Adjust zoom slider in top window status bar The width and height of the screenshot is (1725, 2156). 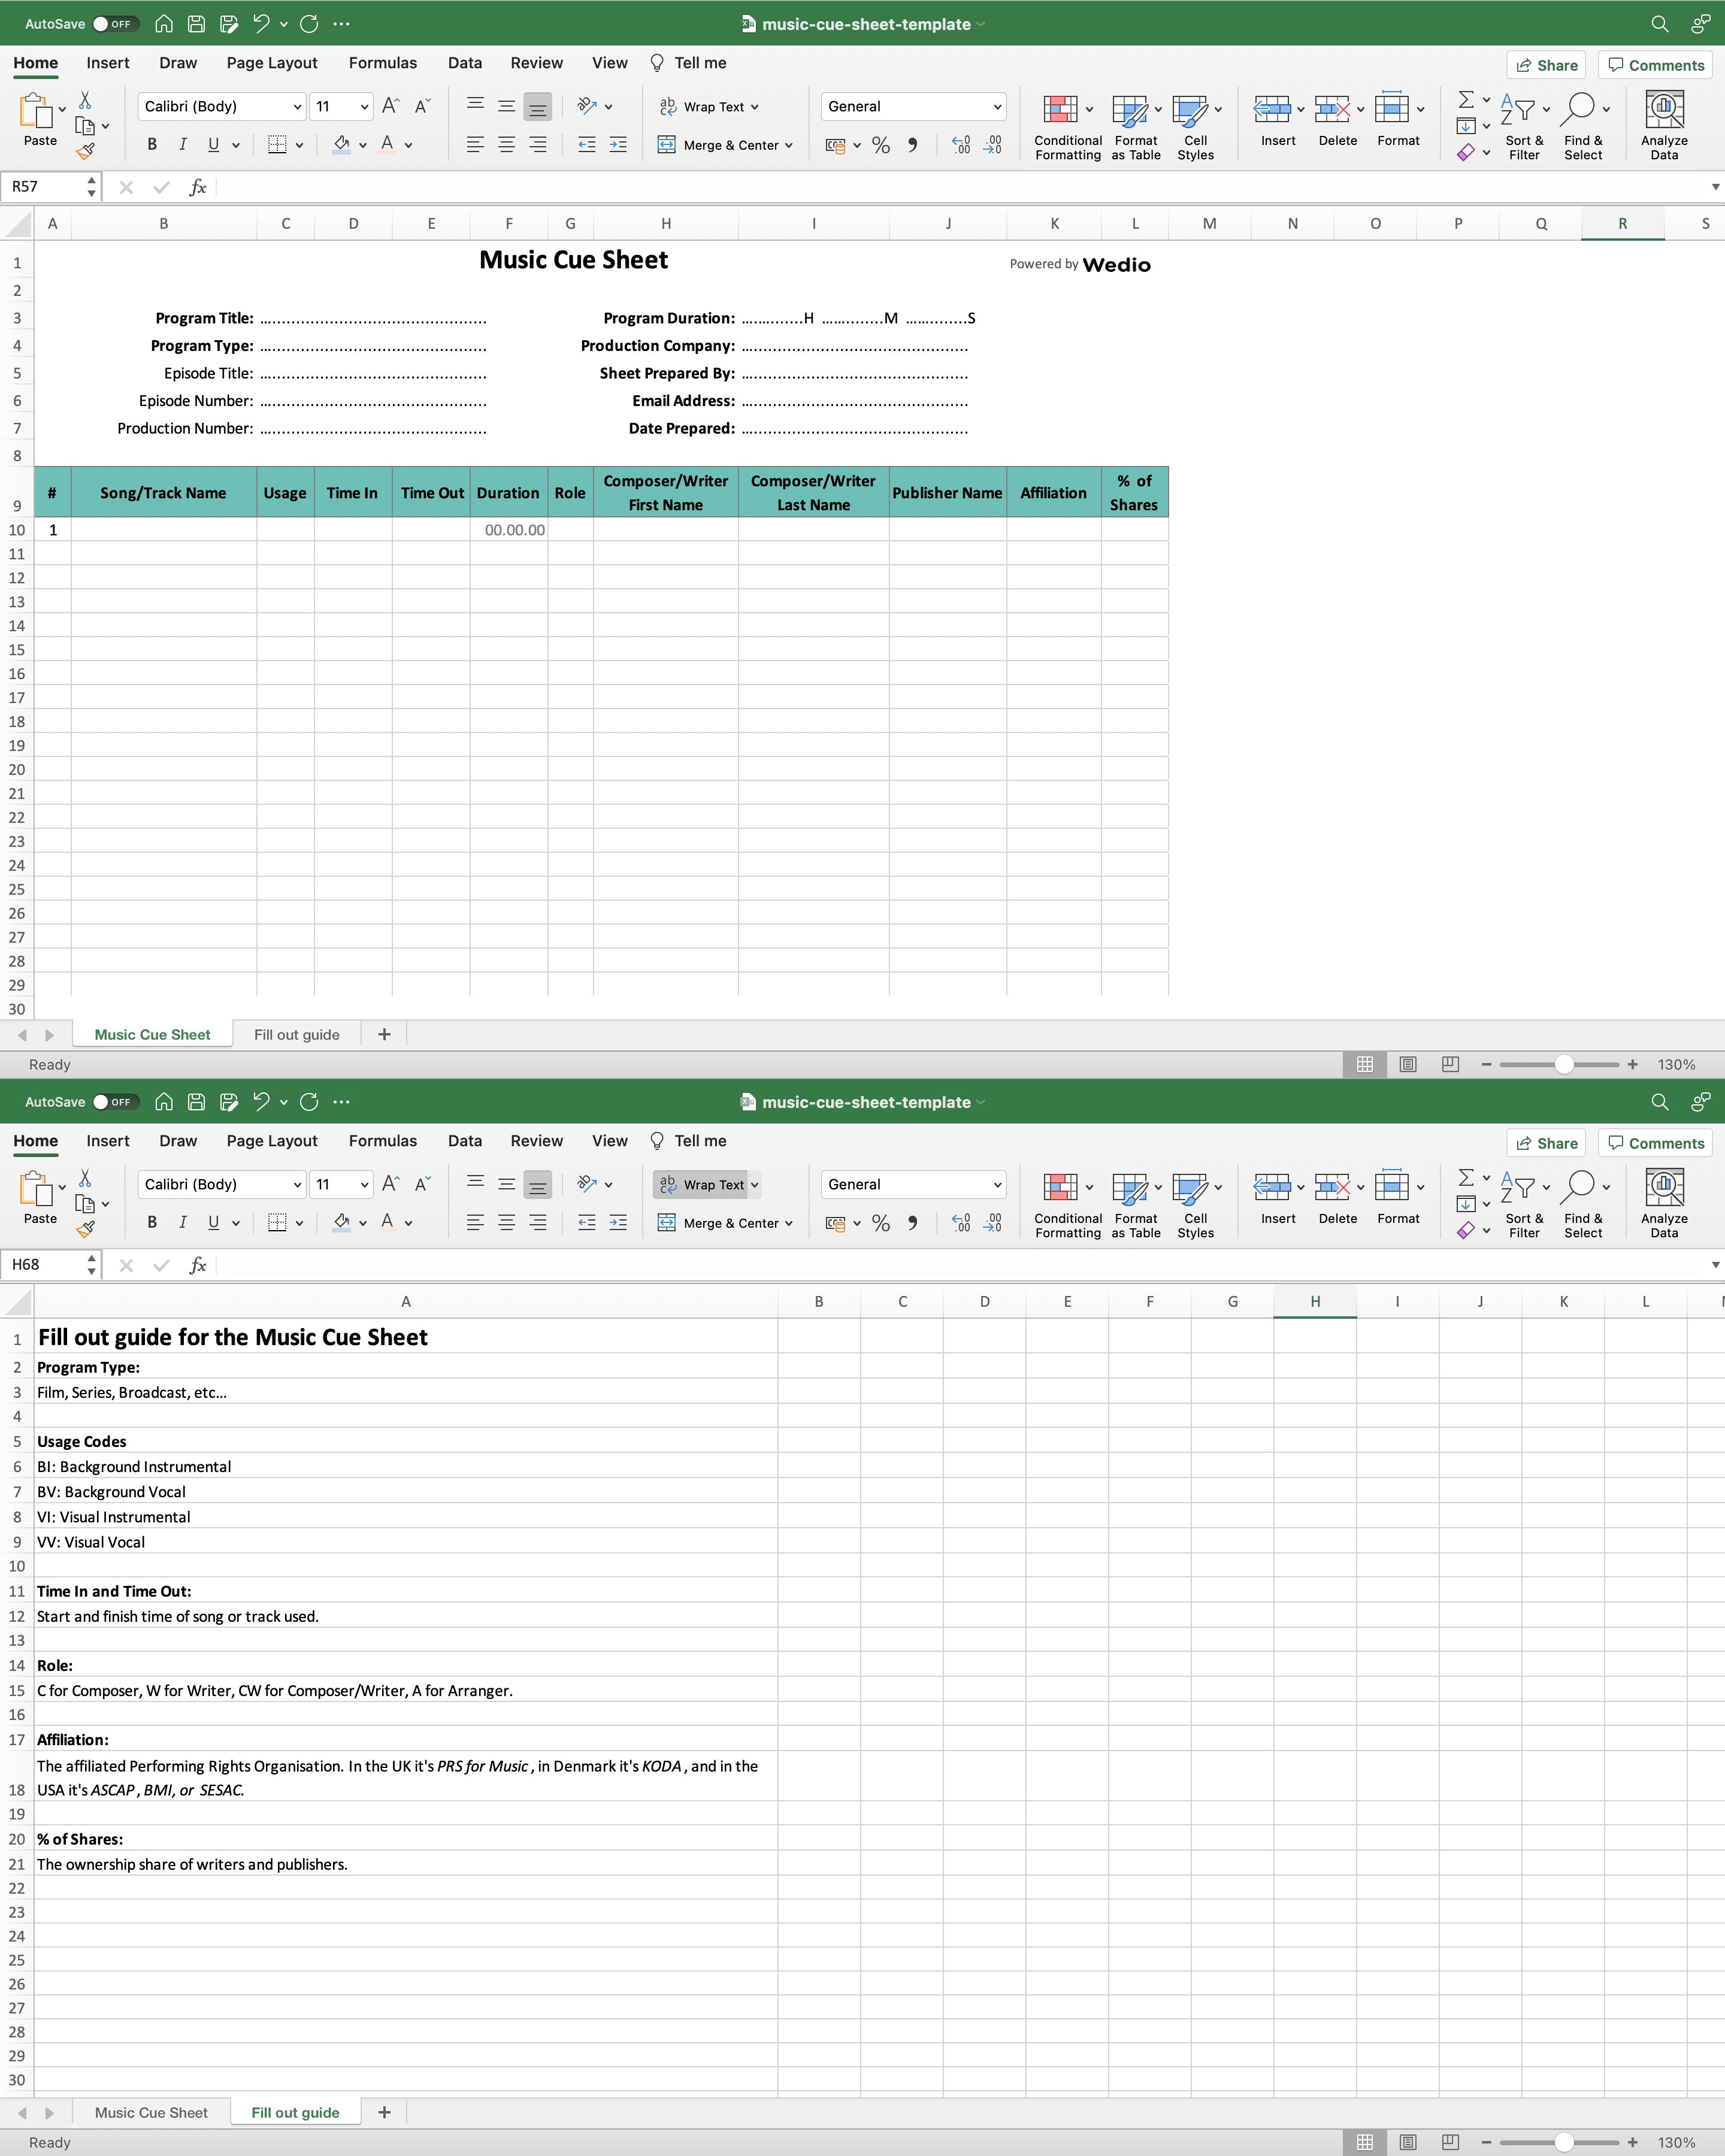(x=1564, y=1065)
